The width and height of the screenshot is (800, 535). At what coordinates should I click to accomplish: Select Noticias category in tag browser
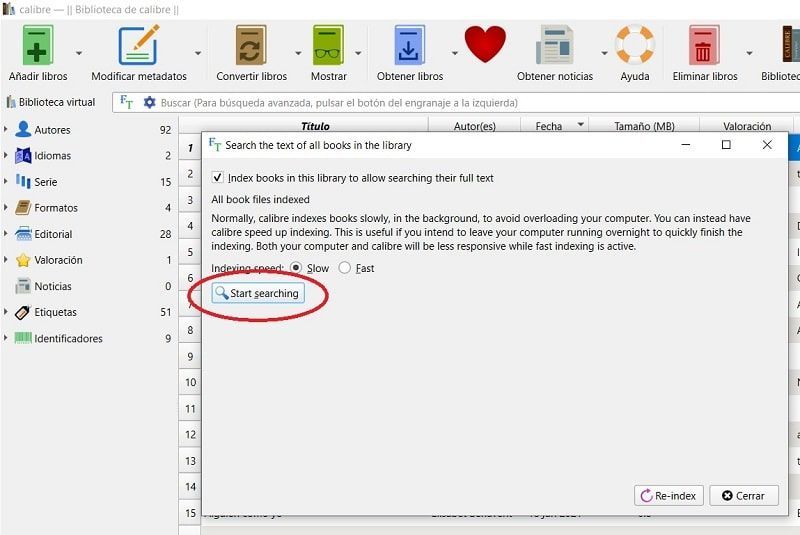[x=53, y=286]
